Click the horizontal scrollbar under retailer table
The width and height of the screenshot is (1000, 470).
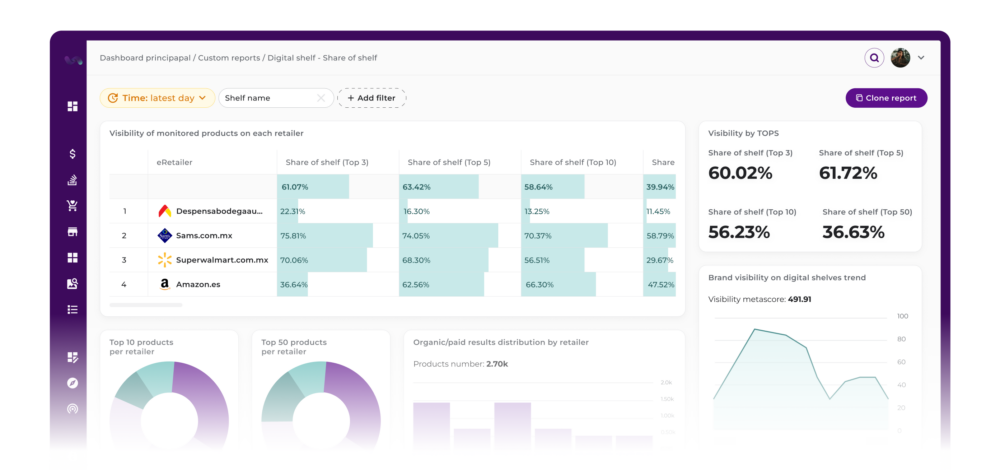[x=146, y=304]
